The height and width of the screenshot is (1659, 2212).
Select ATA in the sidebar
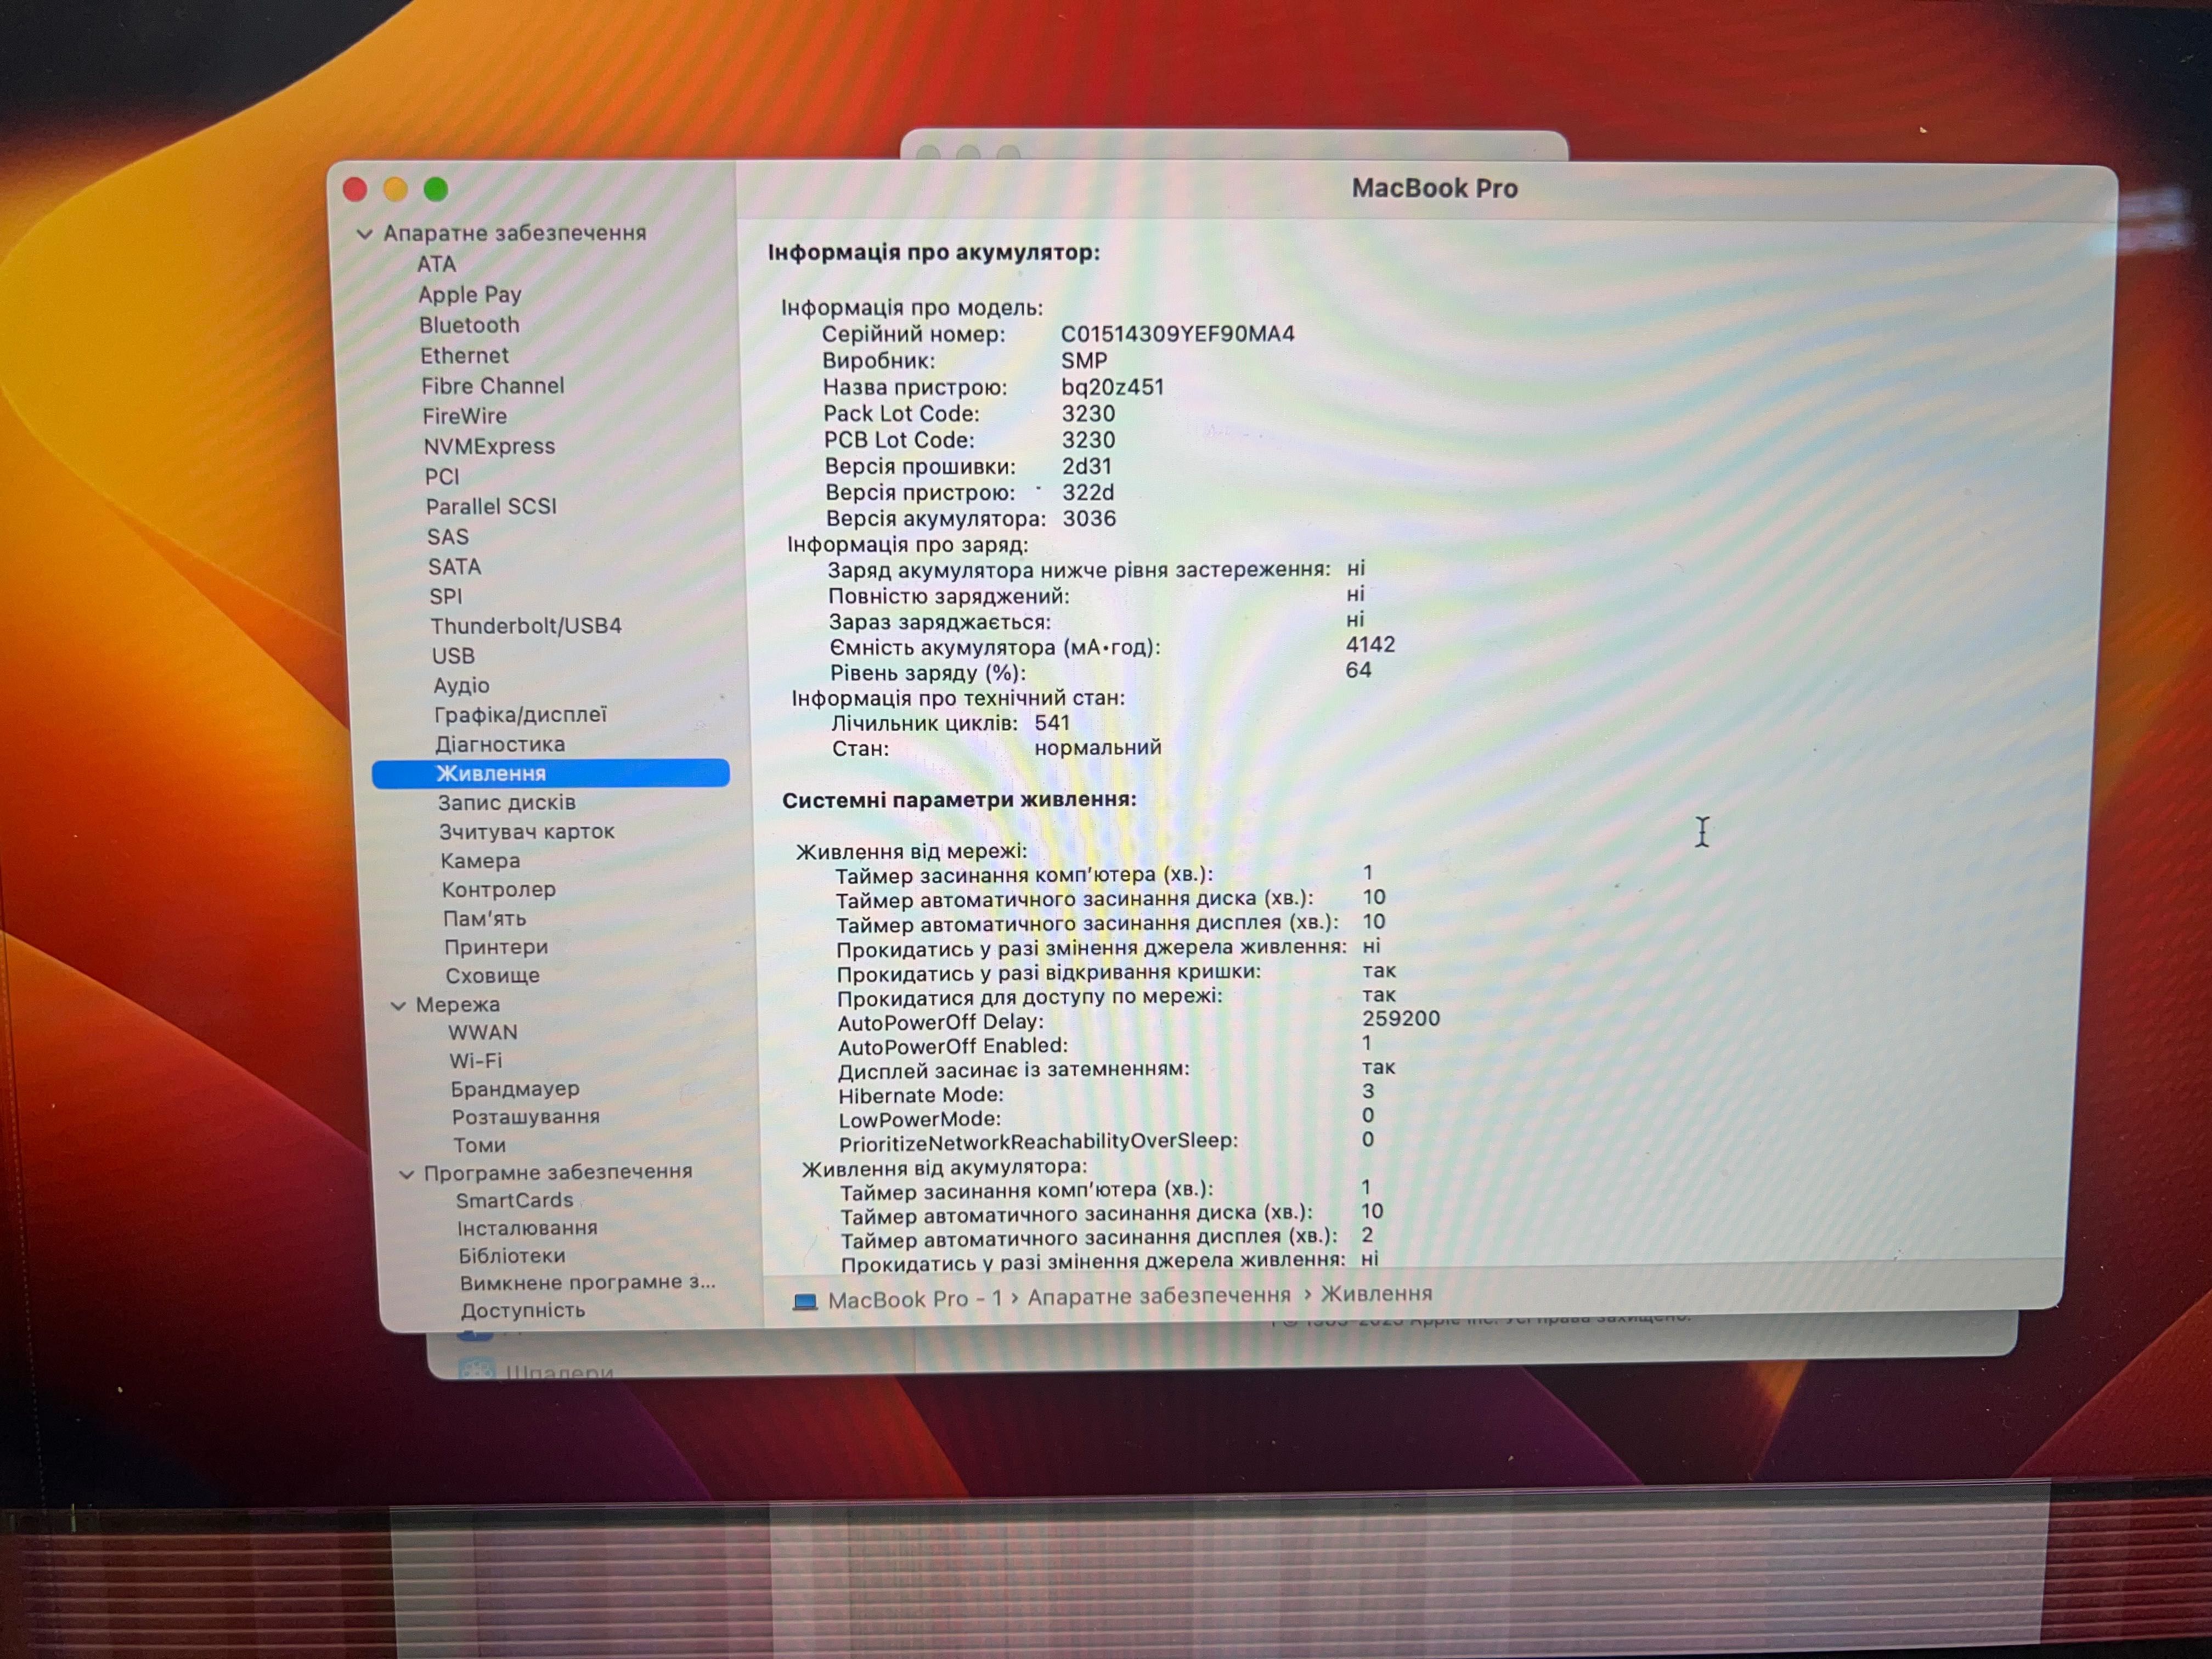(x=436, y=264)
